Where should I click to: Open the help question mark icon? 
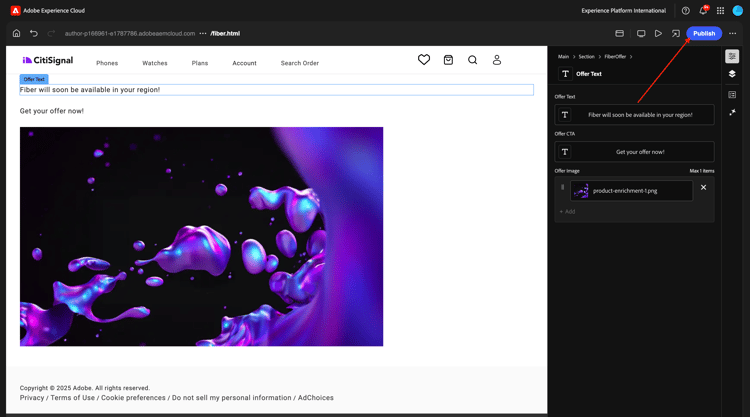[x=685, y=11]
